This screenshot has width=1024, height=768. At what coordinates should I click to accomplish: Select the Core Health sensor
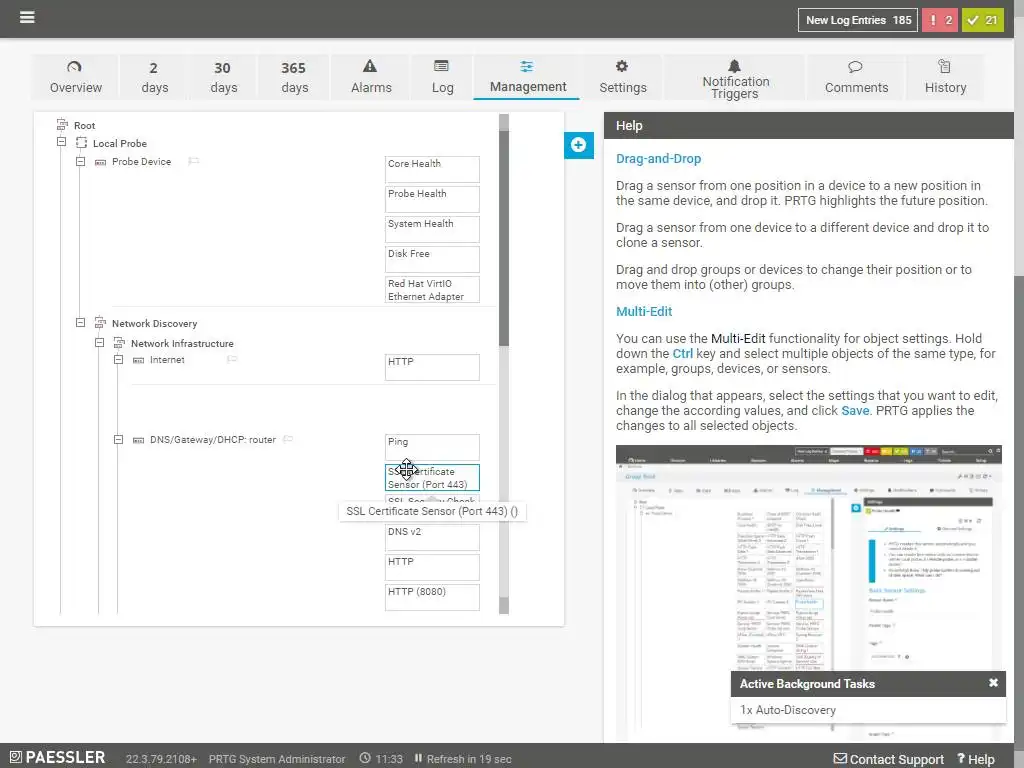tap(432, 169)
